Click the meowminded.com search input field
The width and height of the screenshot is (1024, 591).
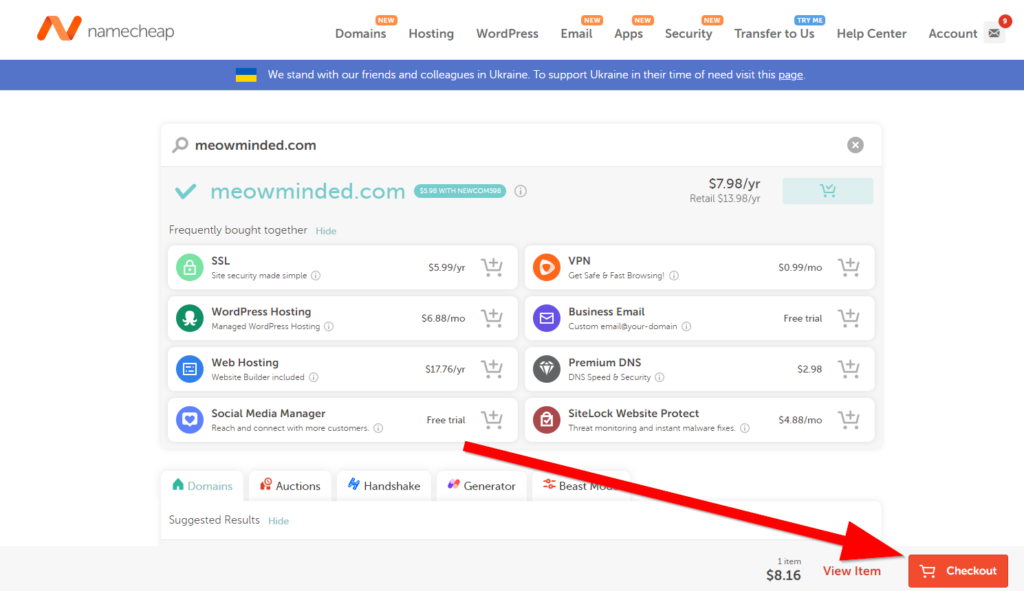click(x=500, y=145)
